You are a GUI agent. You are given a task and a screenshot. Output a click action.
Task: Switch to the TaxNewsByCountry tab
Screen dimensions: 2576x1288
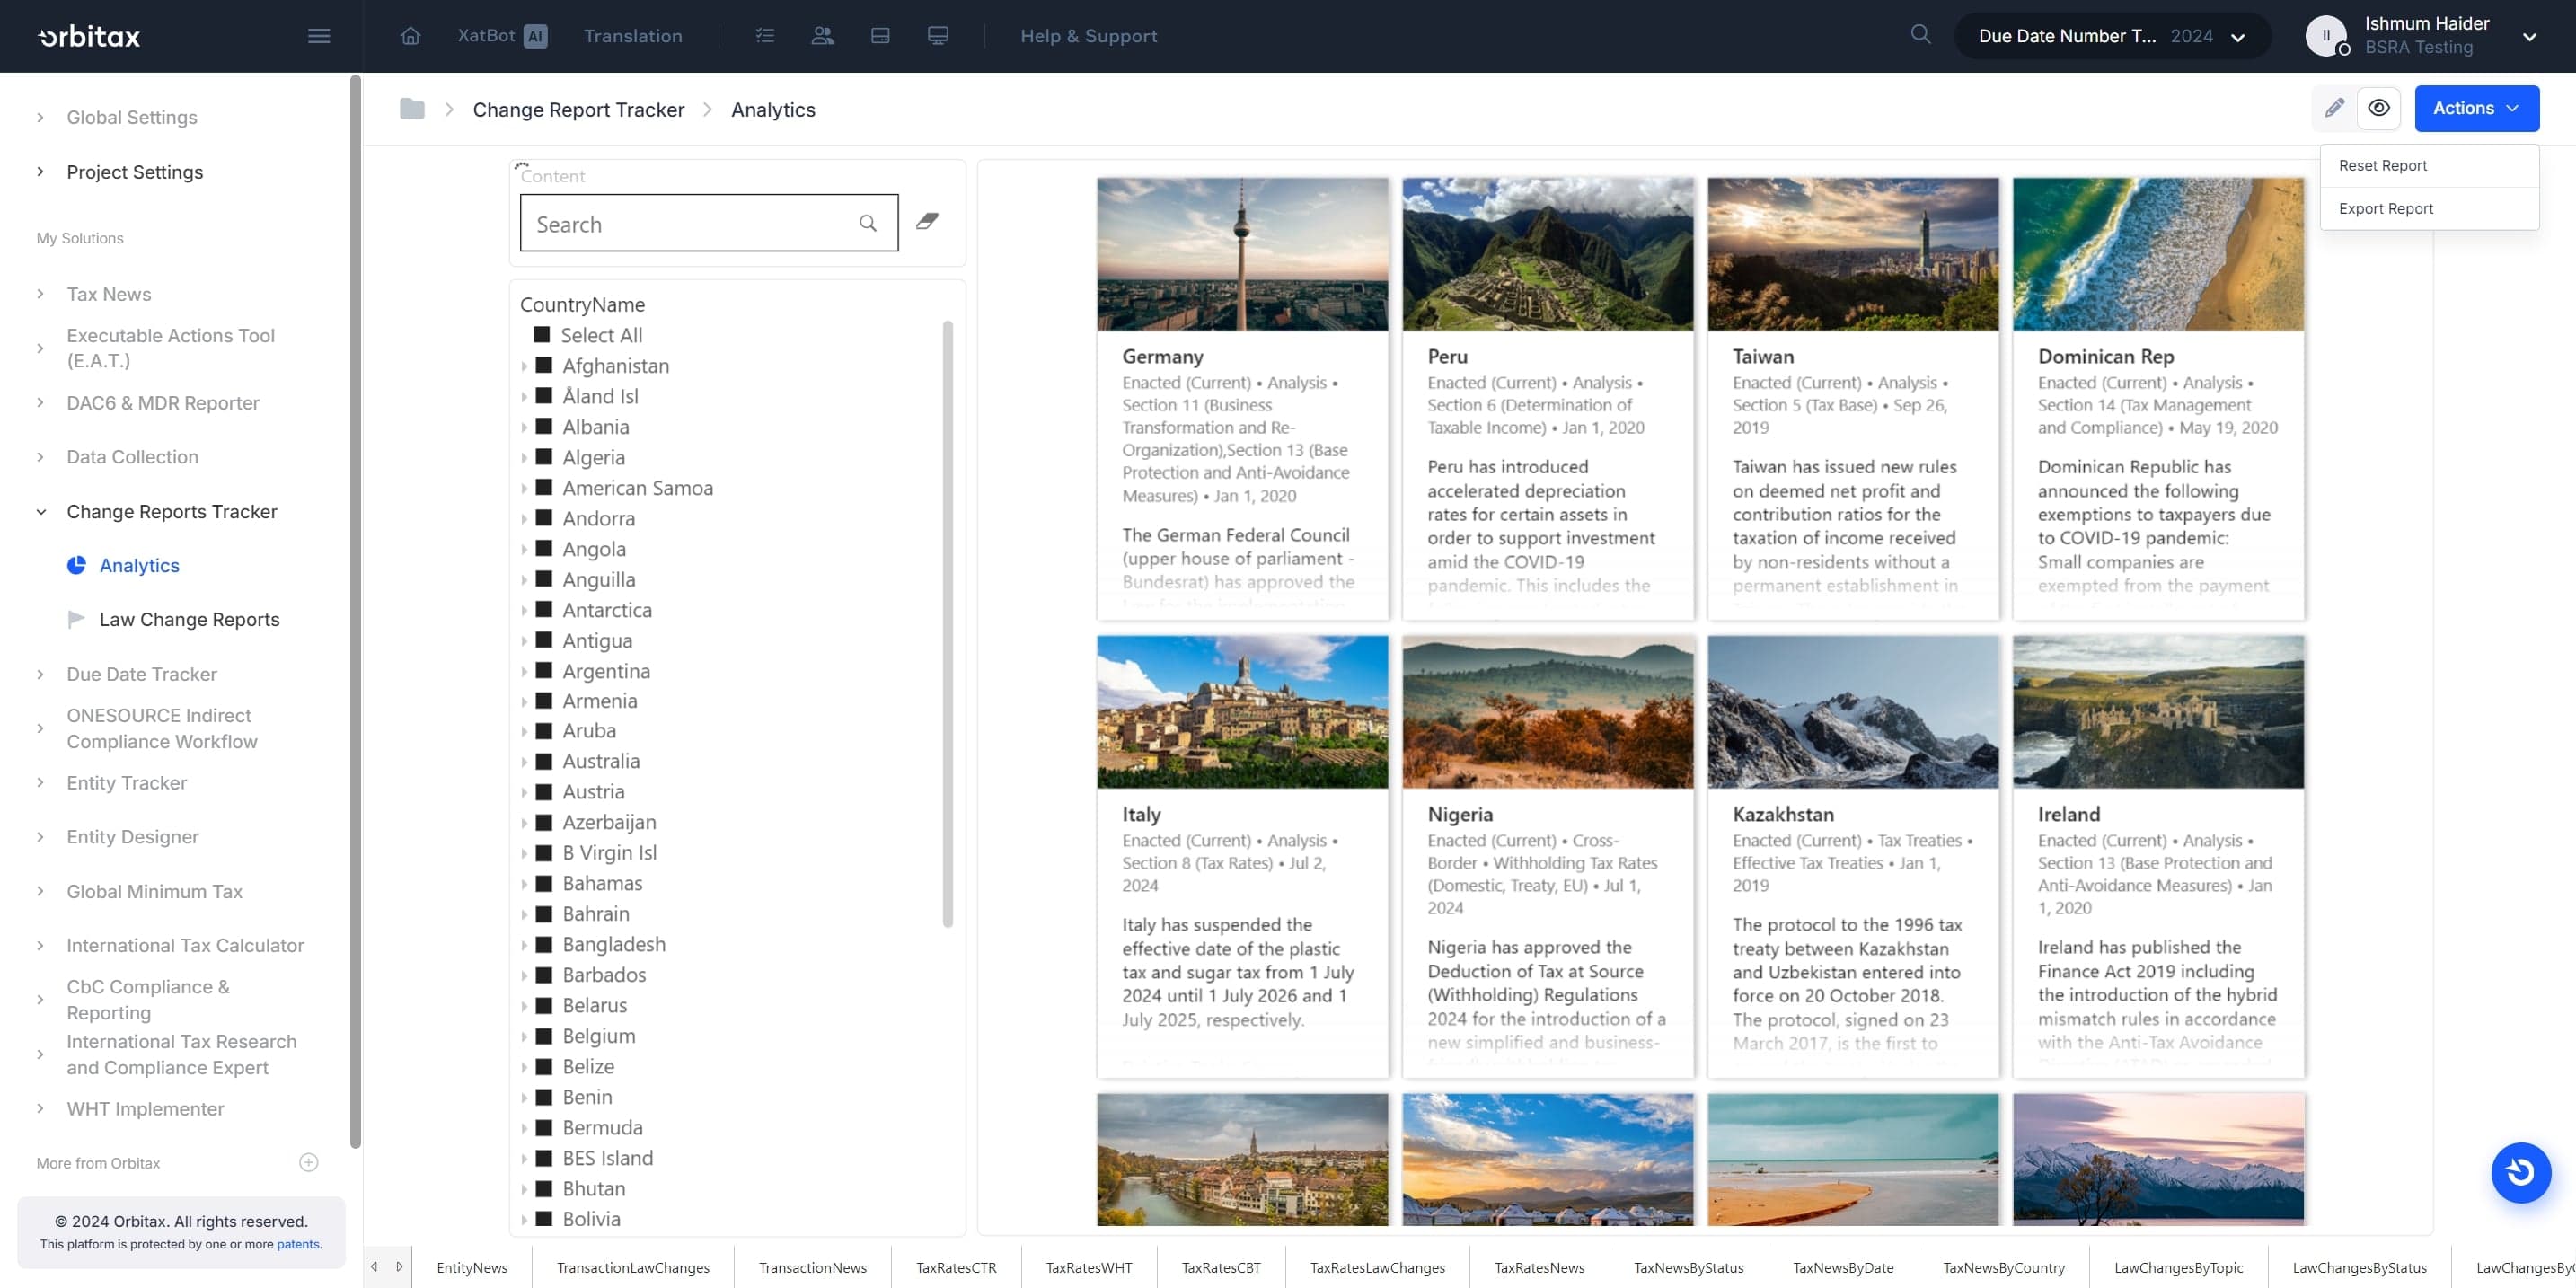(2003, 1267)
